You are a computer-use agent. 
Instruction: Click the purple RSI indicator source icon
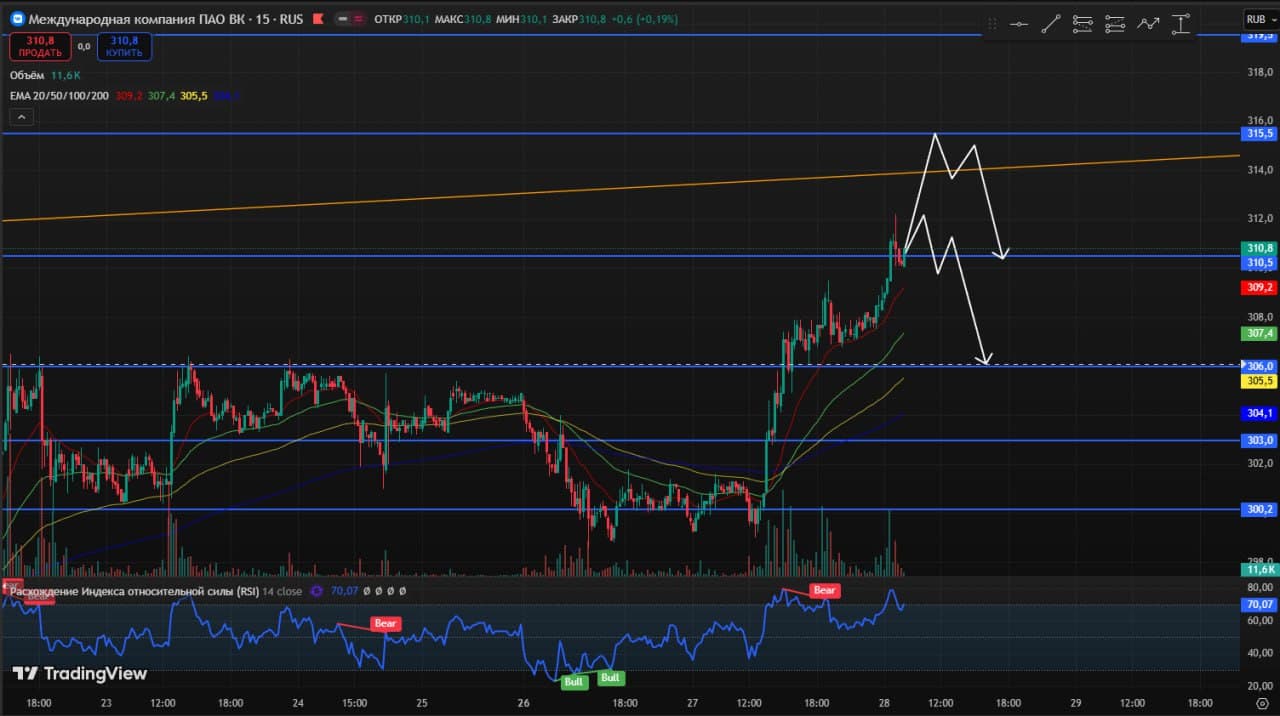(317, 591)
